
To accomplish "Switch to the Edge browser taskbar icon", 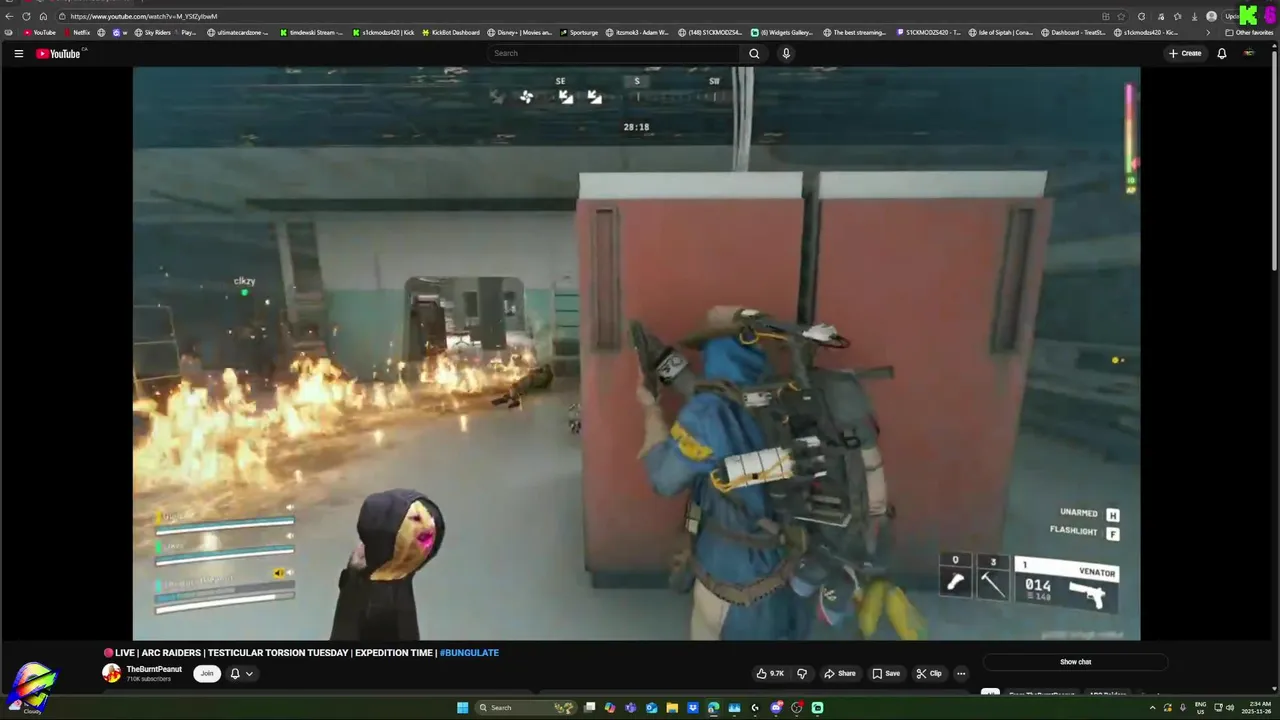I will pos(713,708).
